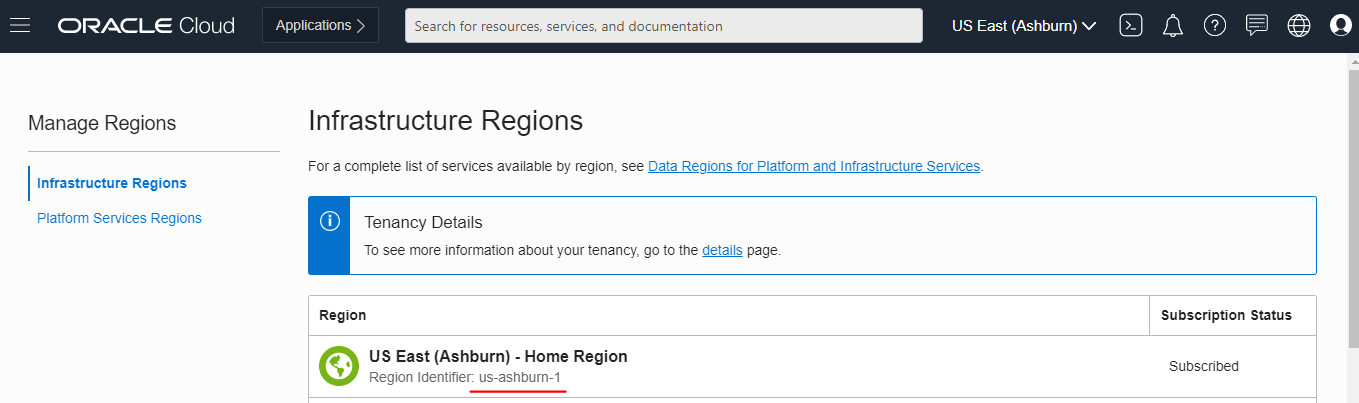Click the Region column header
This screenshot has height=403, width=1359.
click(343, 315)
